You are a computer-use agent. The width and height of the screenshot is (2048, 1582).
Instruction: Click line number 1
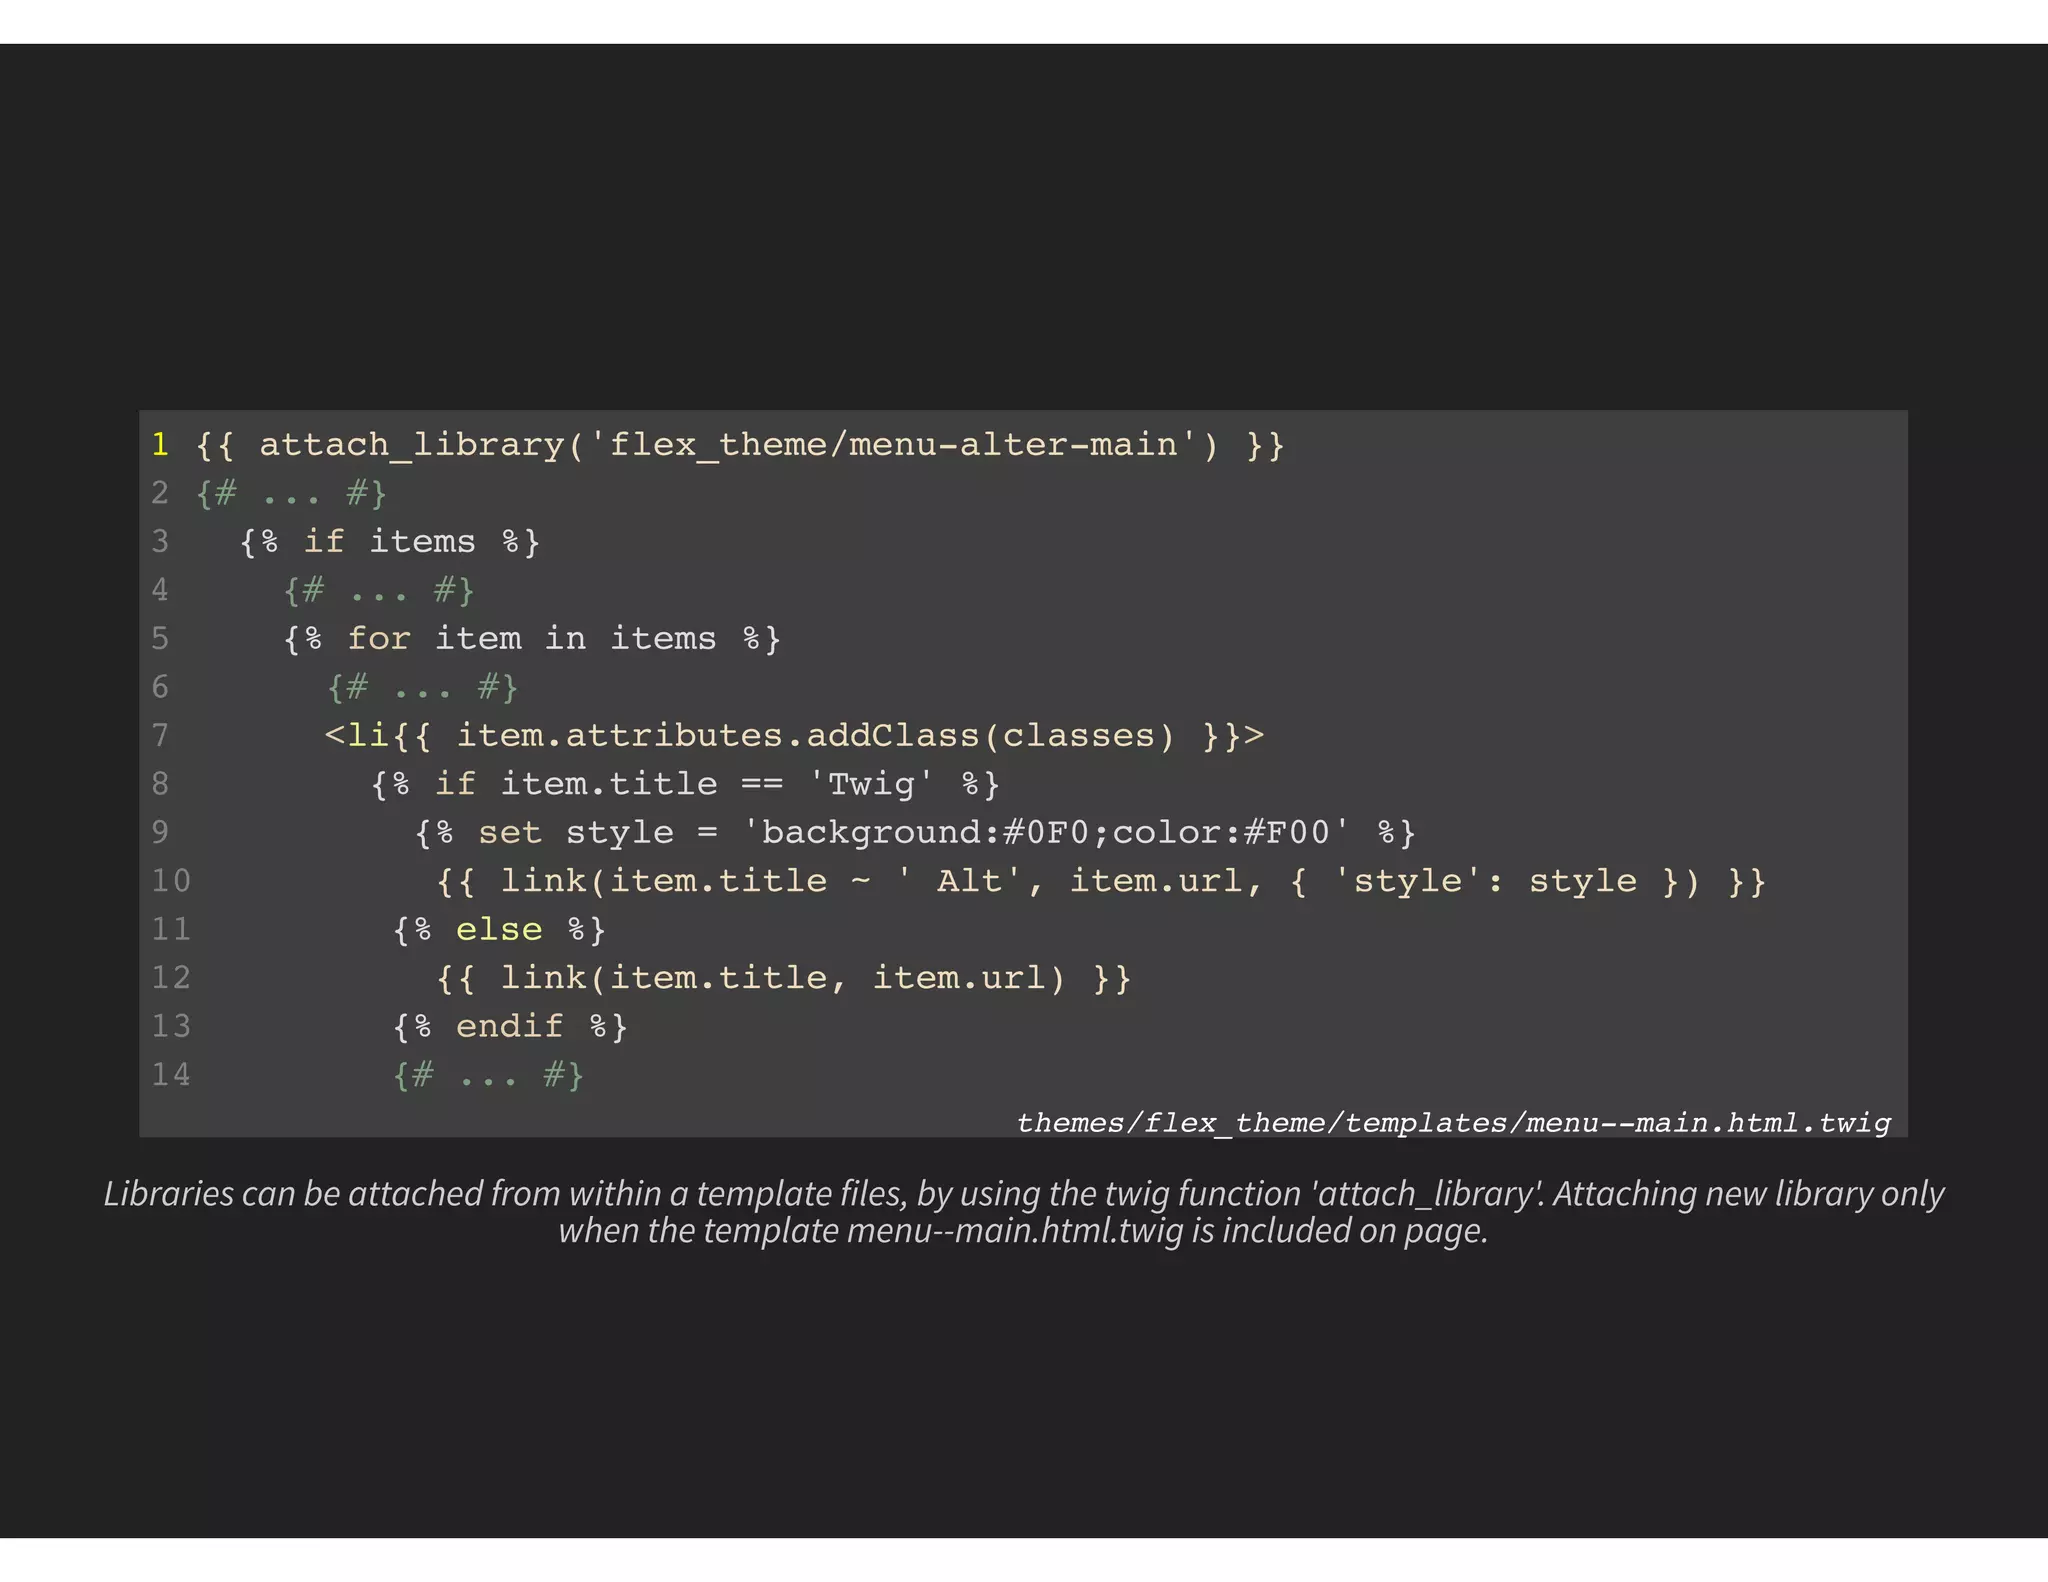[x=160, y=444]
